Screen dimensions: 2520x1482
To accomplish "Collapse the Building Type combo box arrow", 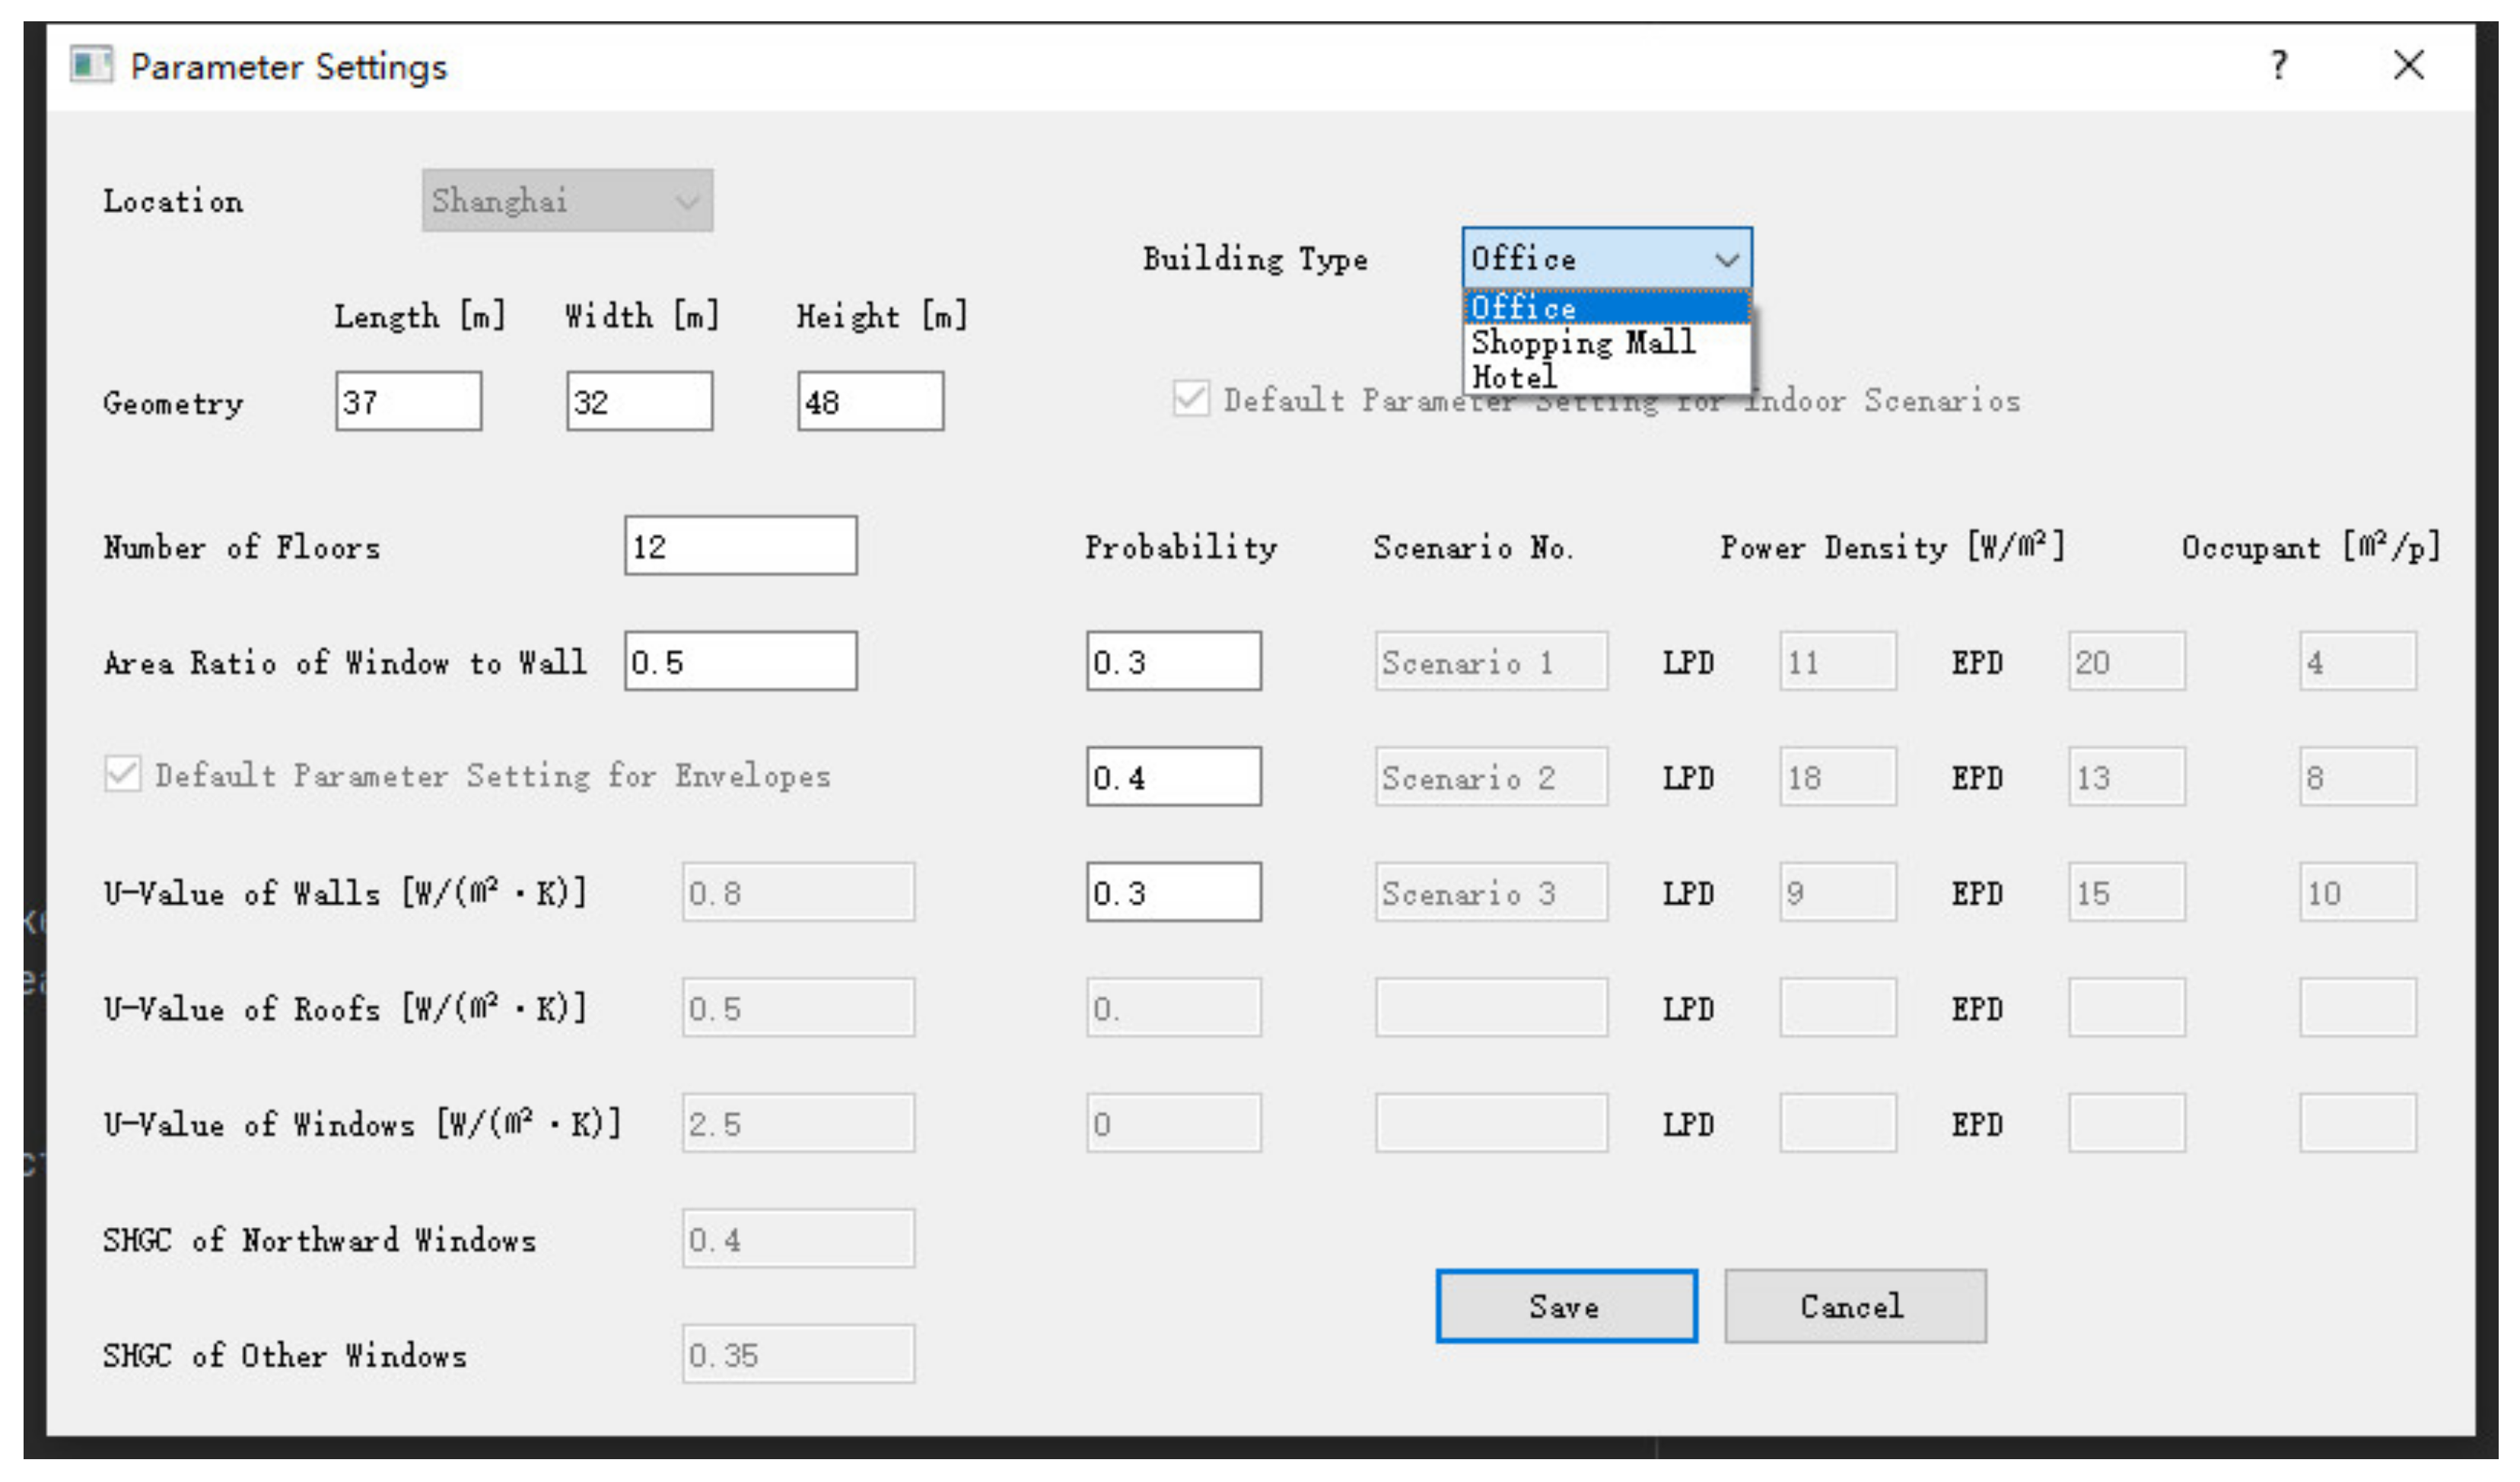I will point(1726,260).
